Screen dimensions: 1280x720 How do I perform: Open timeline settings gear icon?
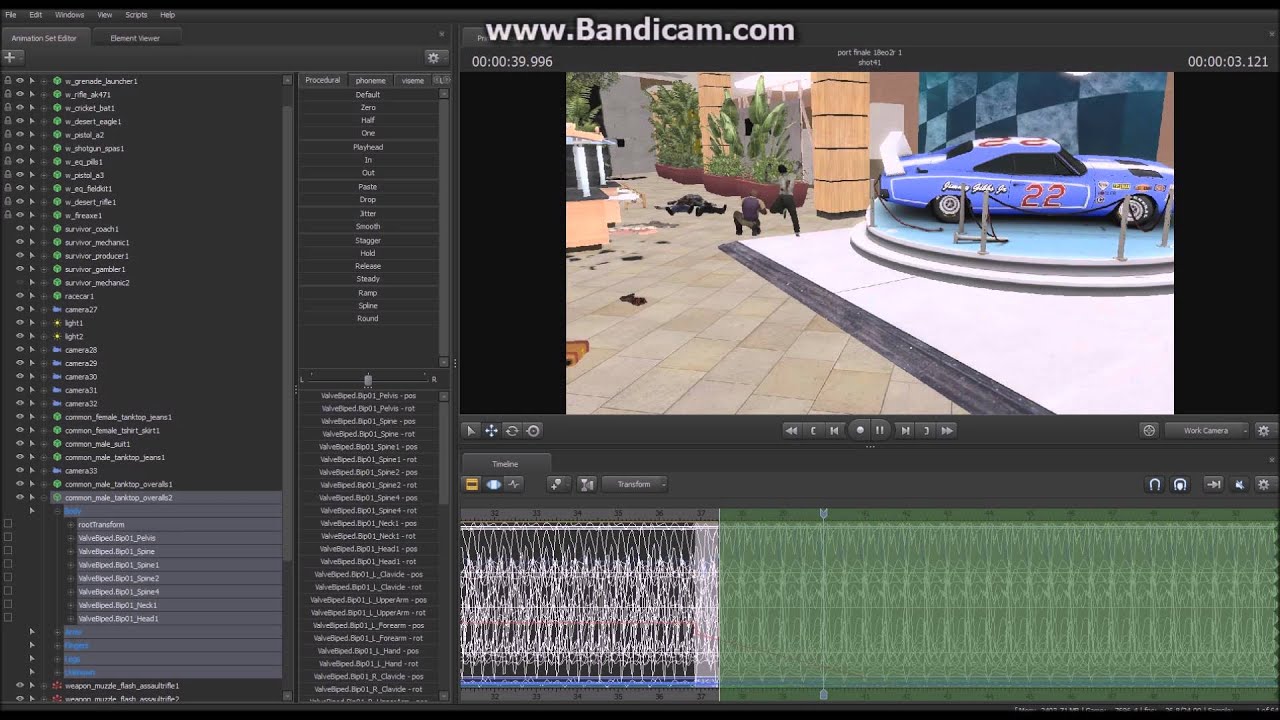tap(1264, 484)
